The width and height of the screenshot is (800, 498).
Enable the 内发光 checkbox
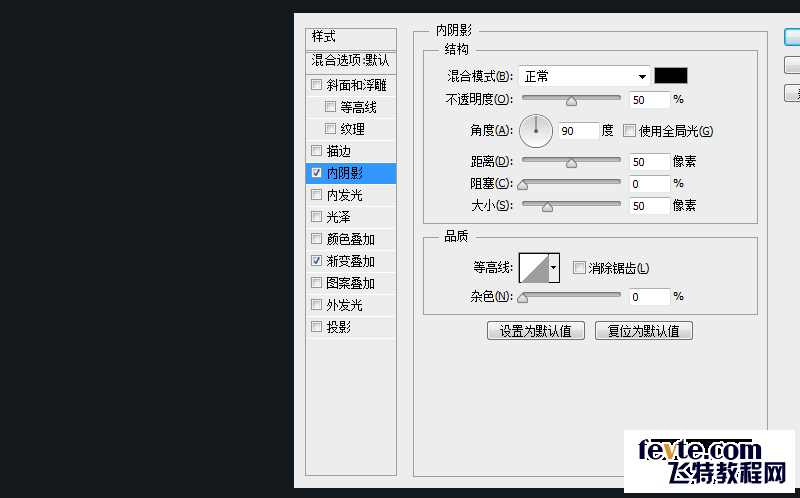point(316,194)
